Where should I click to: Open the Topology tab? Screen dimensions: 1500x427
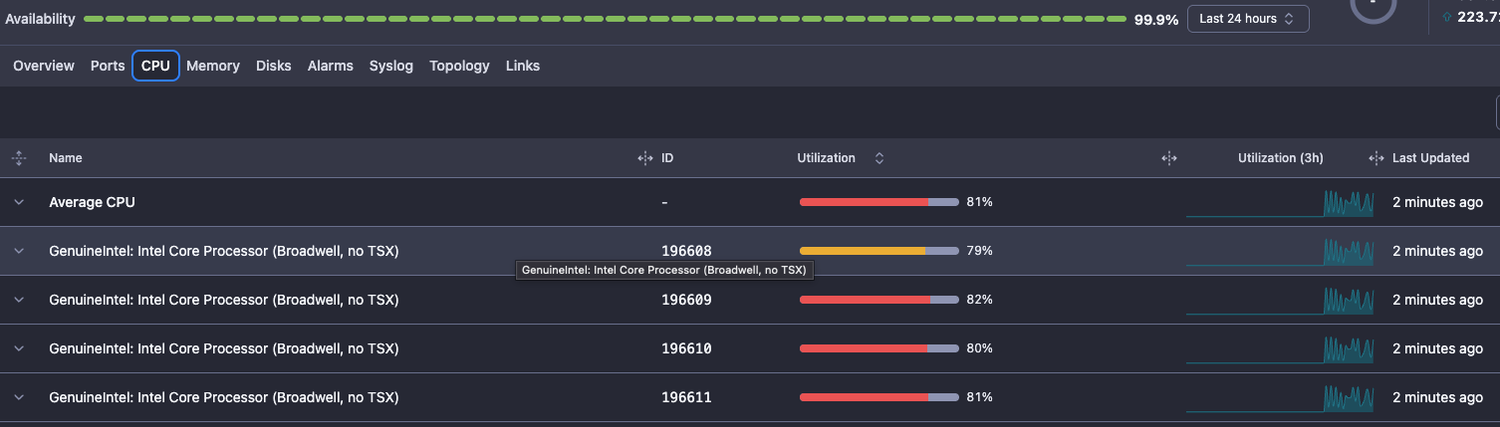tap(459, 66)
